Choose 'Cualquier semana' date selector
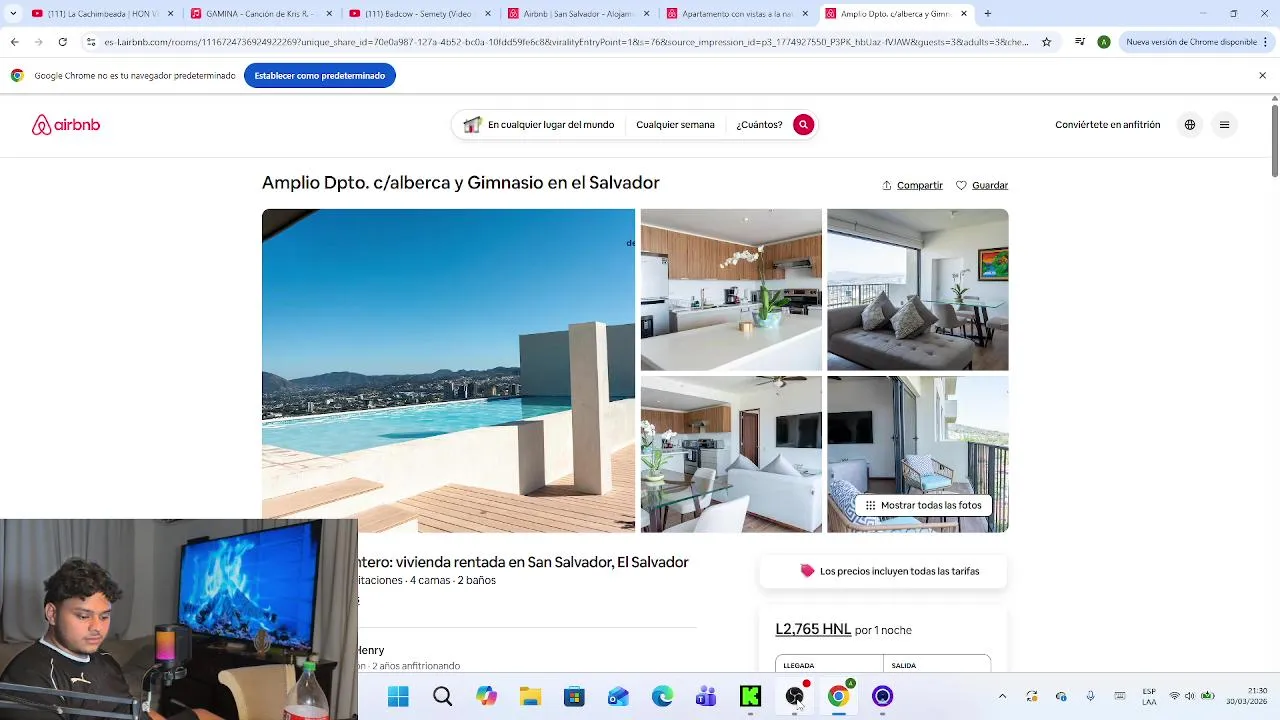The image size is (1280, 720). pyautogui.click(x=675, y=125)
